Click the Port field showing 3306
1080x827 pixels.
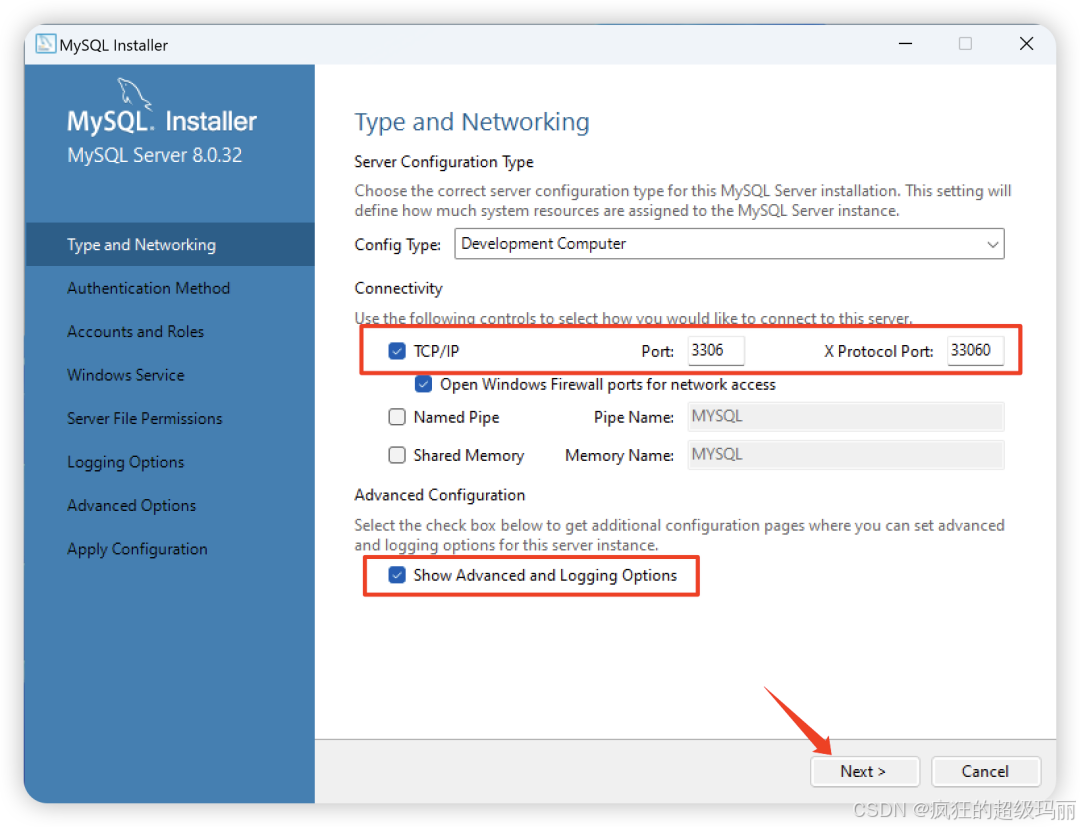pyautogui.click(x=716, y=350)
